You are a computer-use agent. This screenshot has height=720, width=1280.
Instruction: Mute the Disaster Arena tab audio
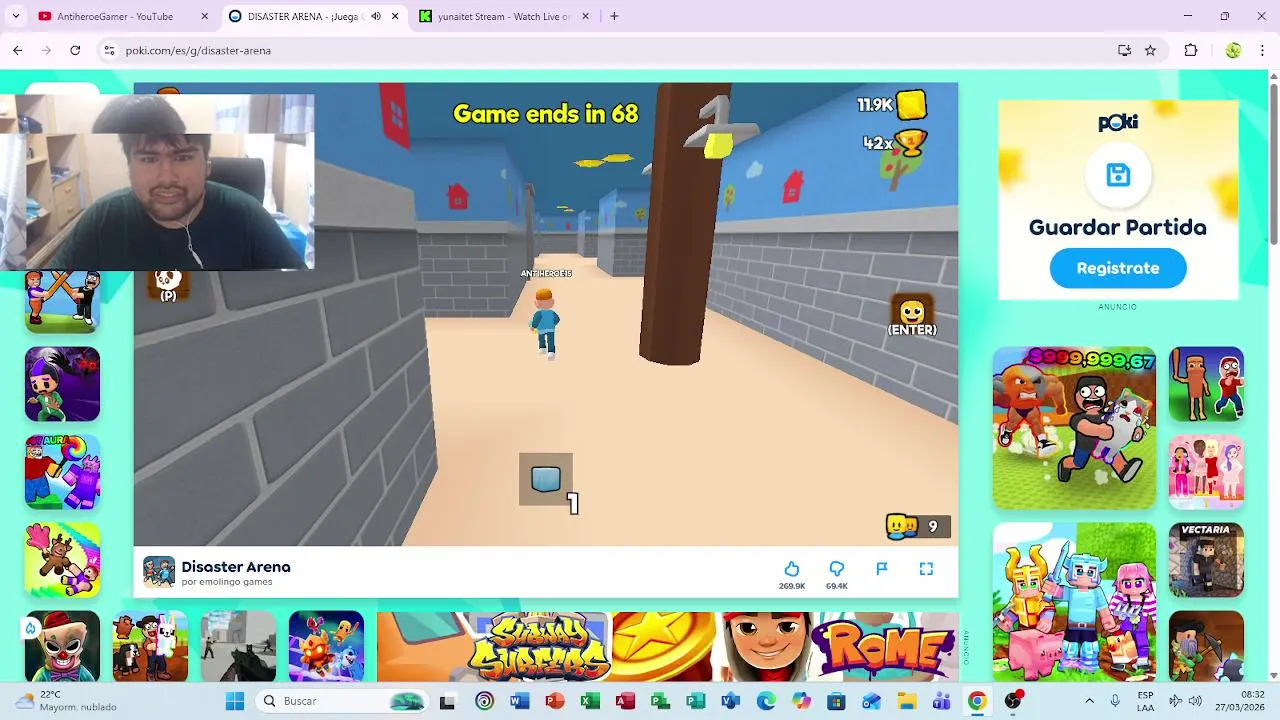tap(376, 16)
